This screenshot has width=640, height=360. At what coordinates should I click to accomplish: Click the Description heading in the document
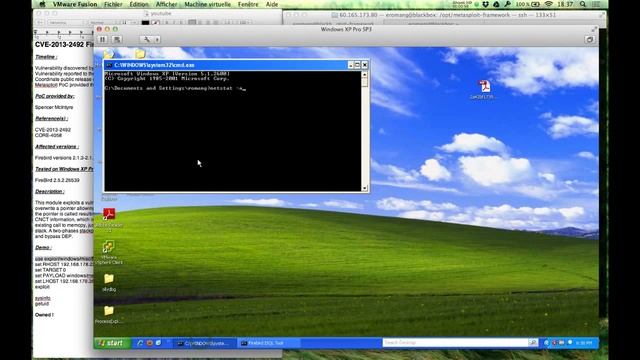pyautogui.click(x=50, y=191)
